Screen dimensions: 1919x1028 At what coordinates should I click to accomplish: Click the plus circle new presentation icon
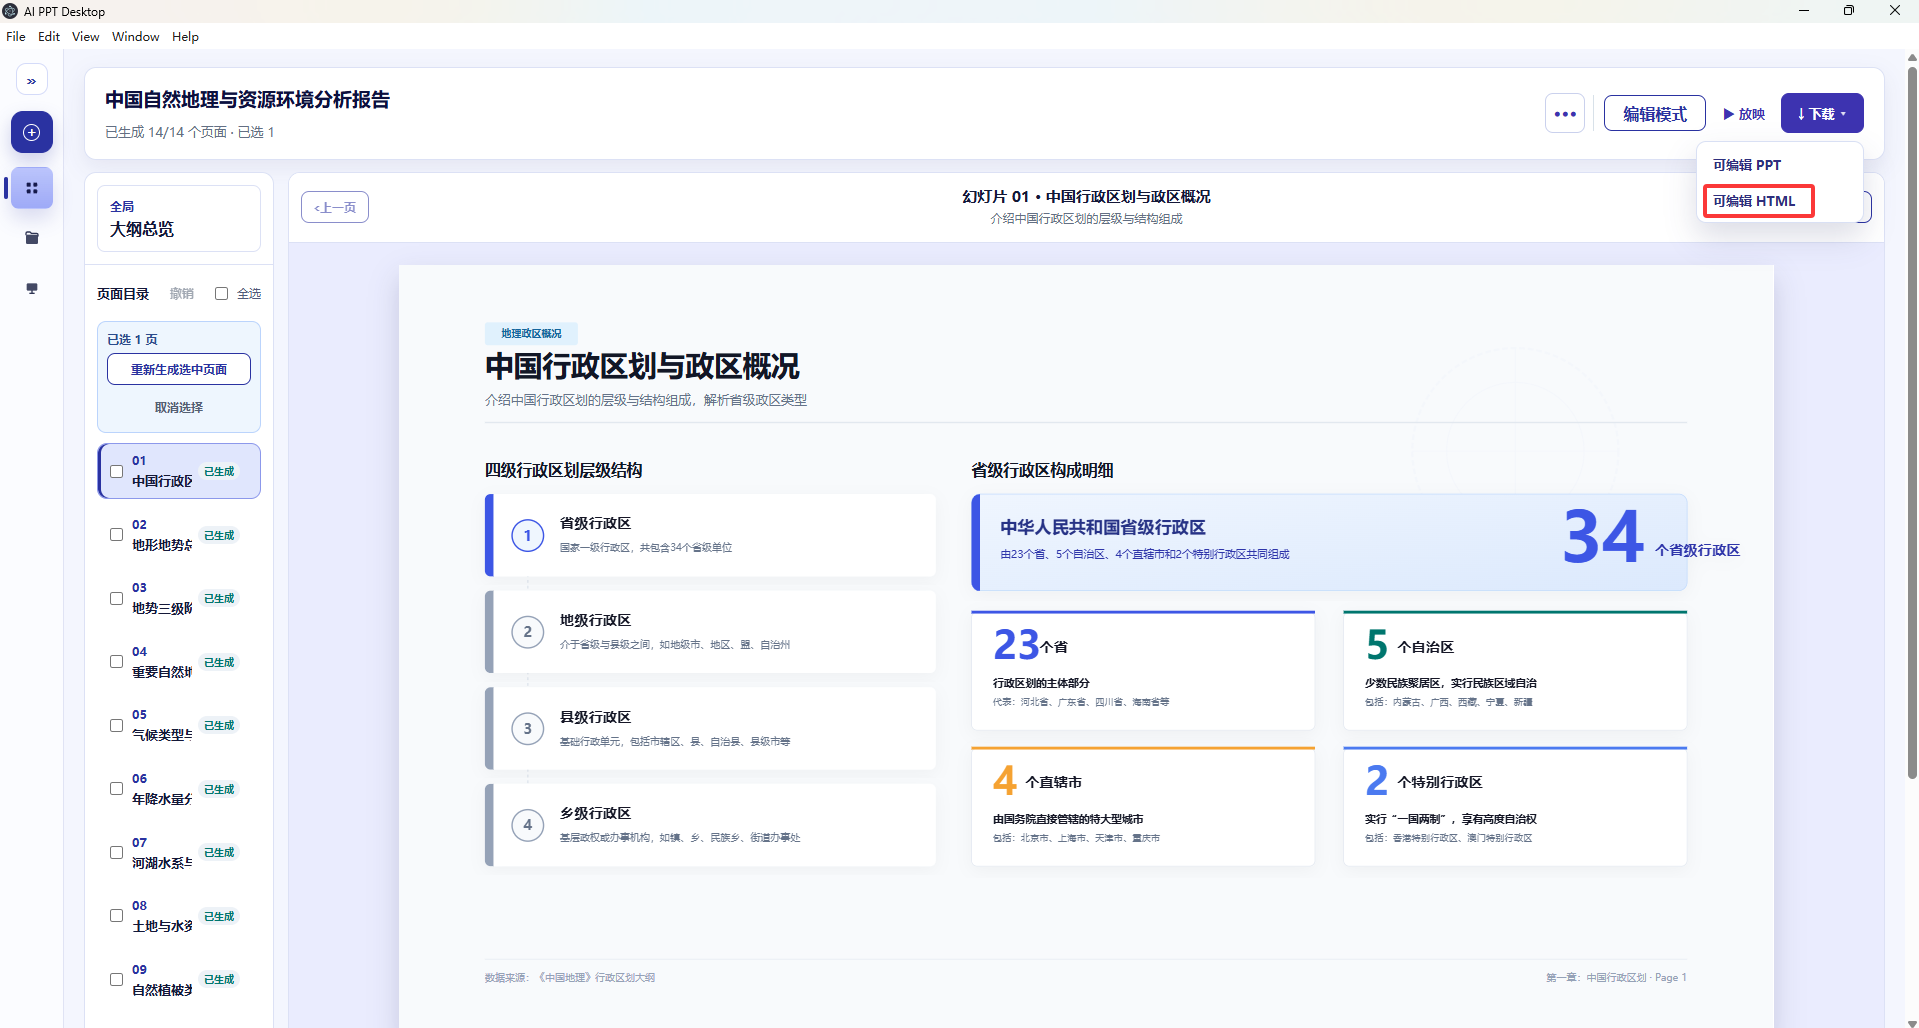point(32,132)
